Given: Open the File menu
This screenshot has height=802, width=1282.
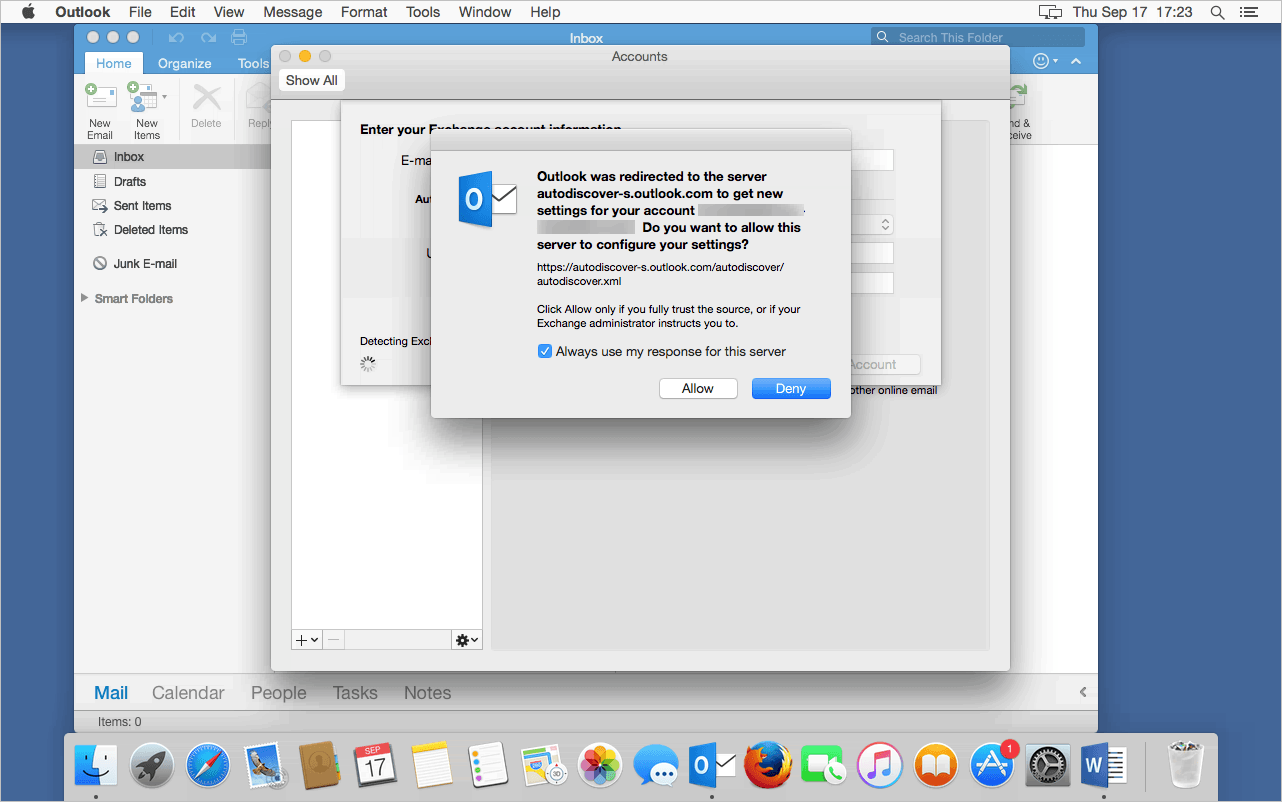Looking at the screenshot, I should [140, 12].
